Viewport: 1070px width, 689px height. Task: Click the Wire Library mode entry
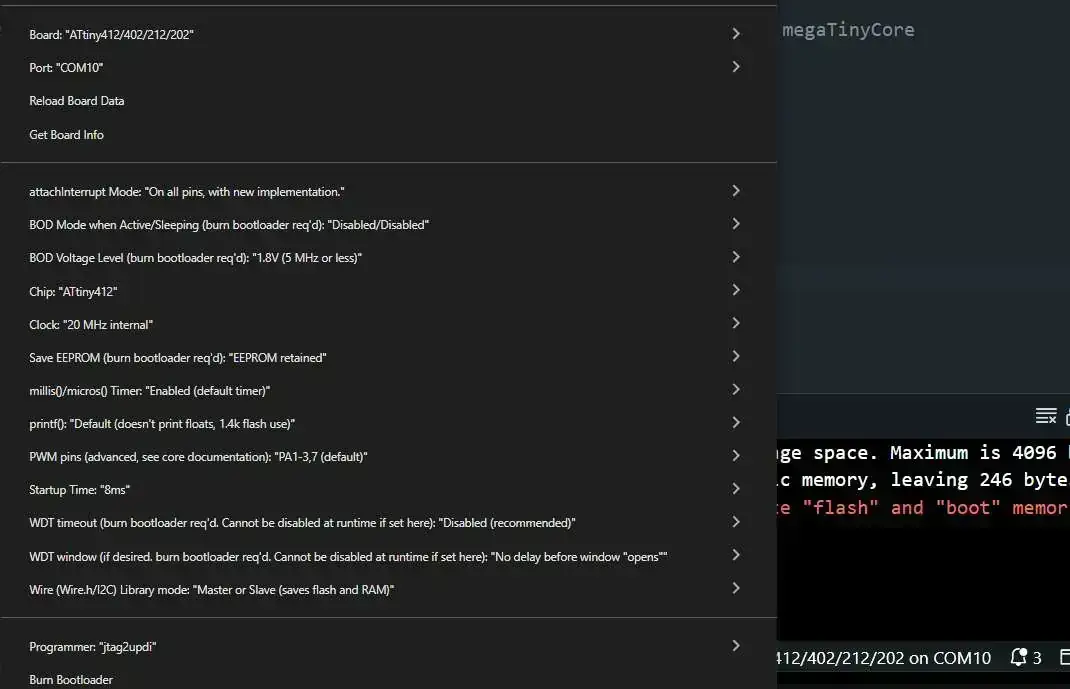pos(212,590)
